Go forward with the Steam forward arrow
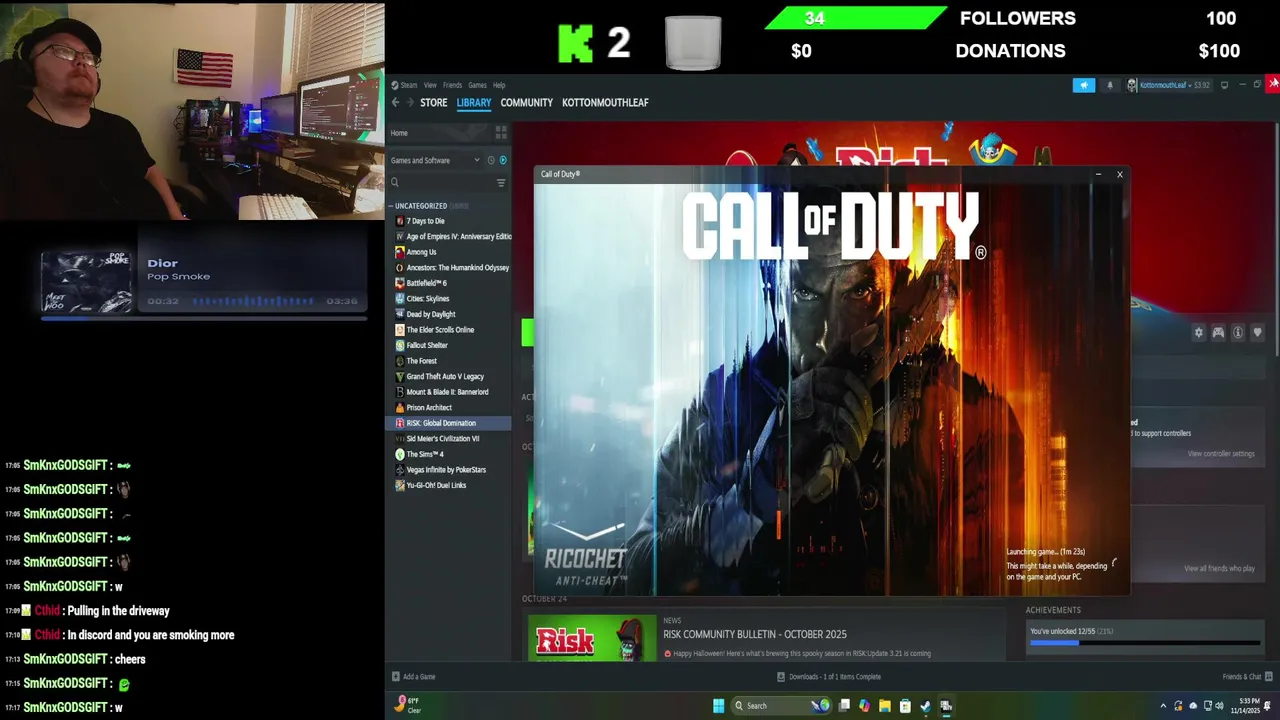Screen dimensions: 1280x720 (x=409, y=102)
